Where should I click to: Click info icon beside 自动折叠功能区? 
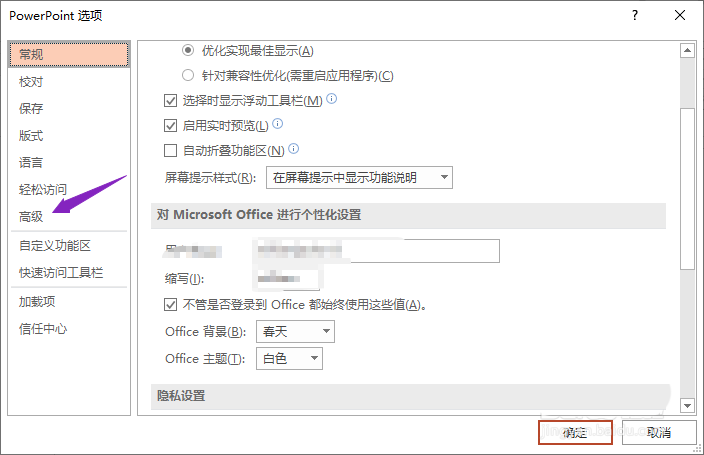(x=294, y=149)
